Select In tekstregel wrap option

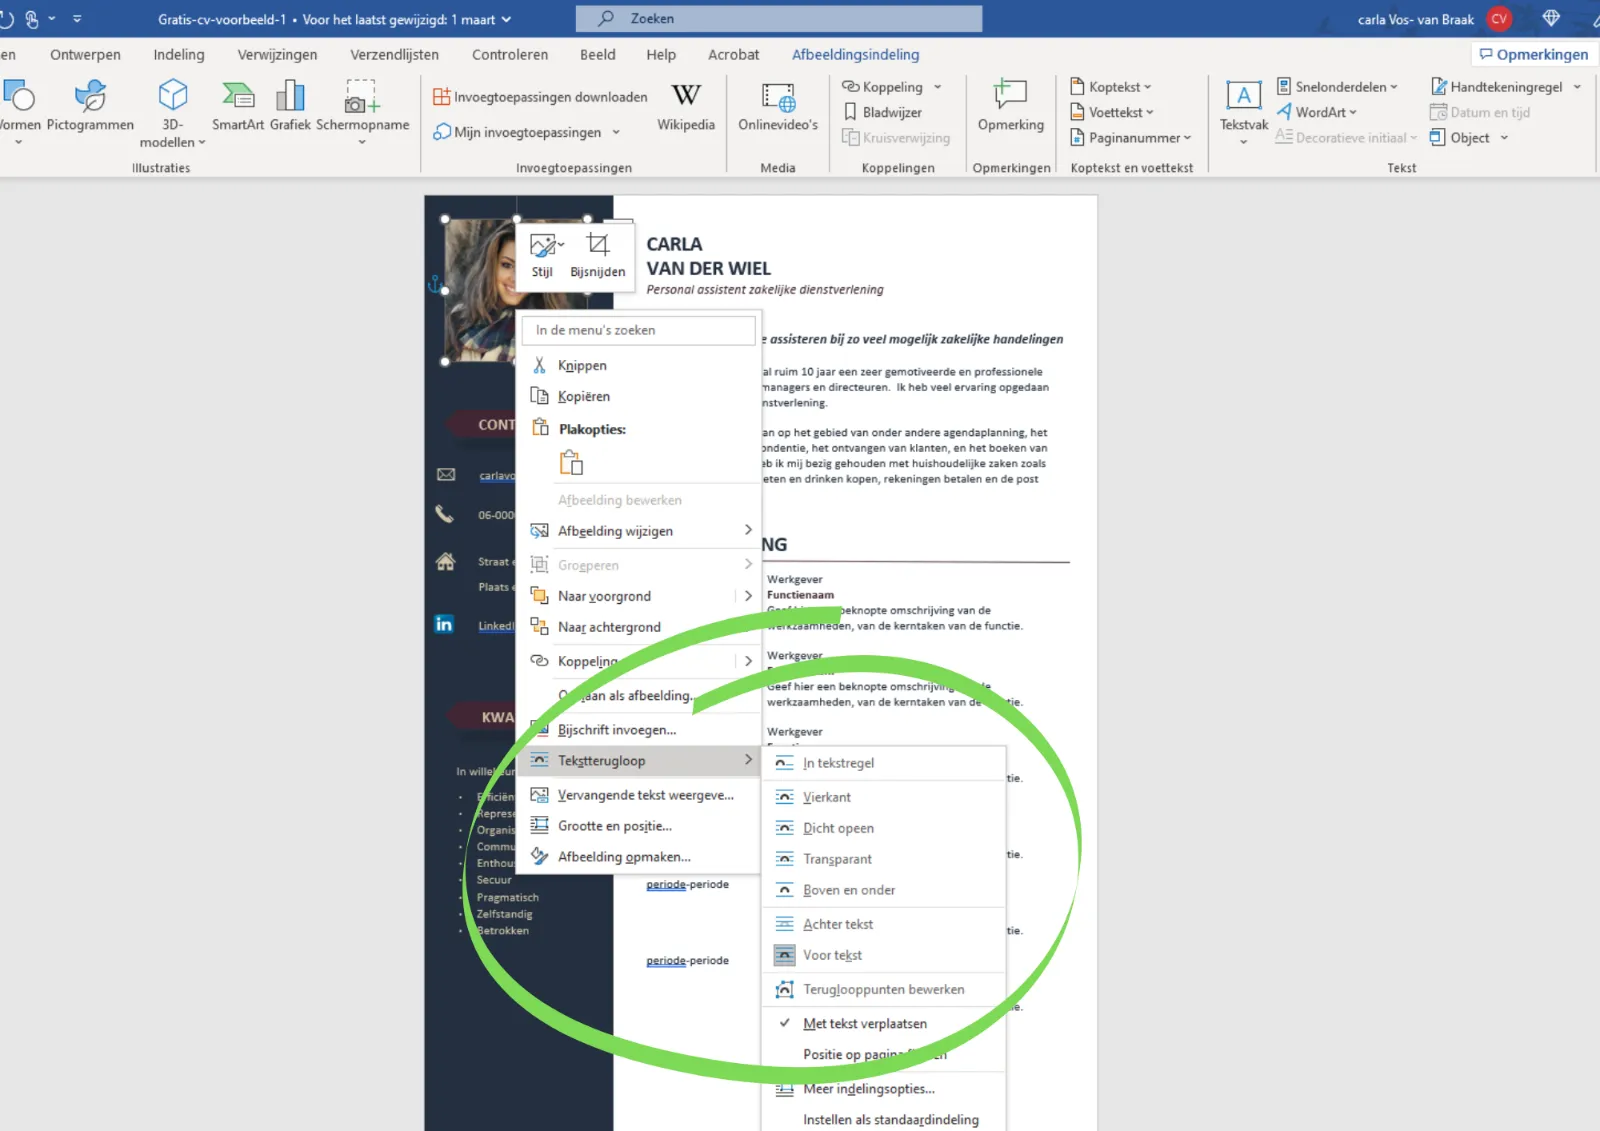tap(838, 763)
